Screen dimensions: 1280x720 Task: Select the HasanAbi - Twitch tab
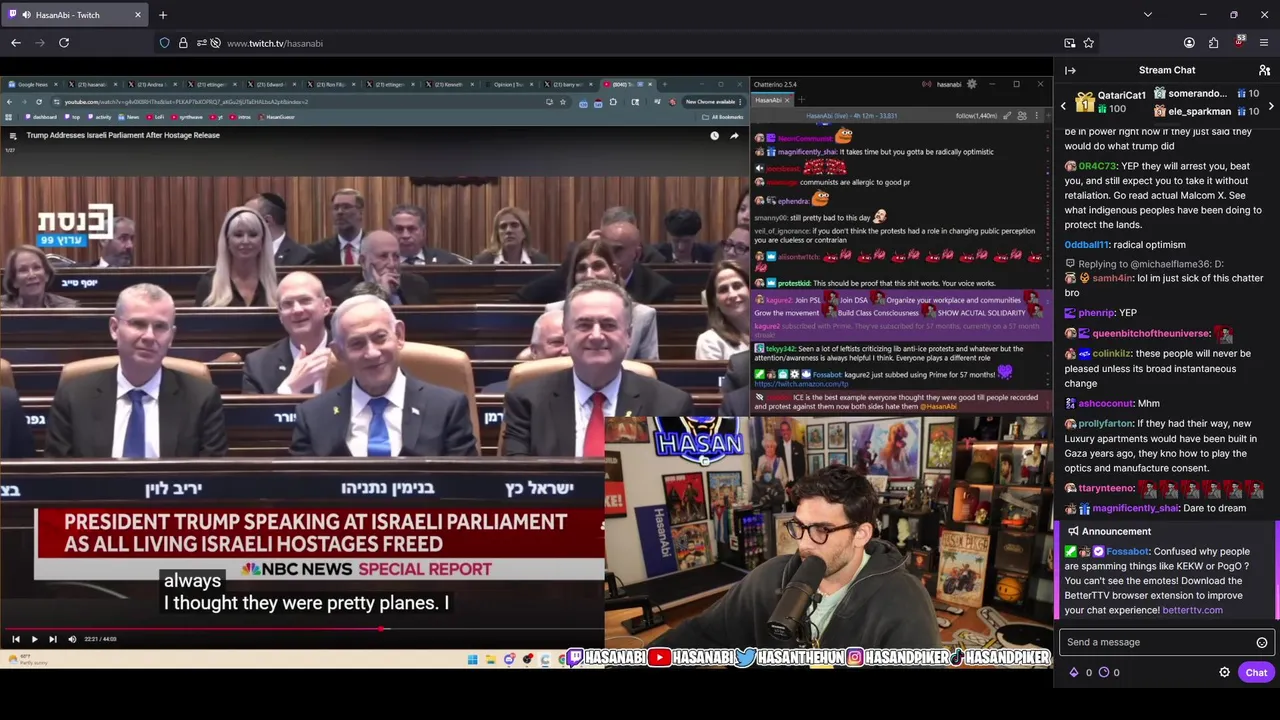[x=74, y=15]
